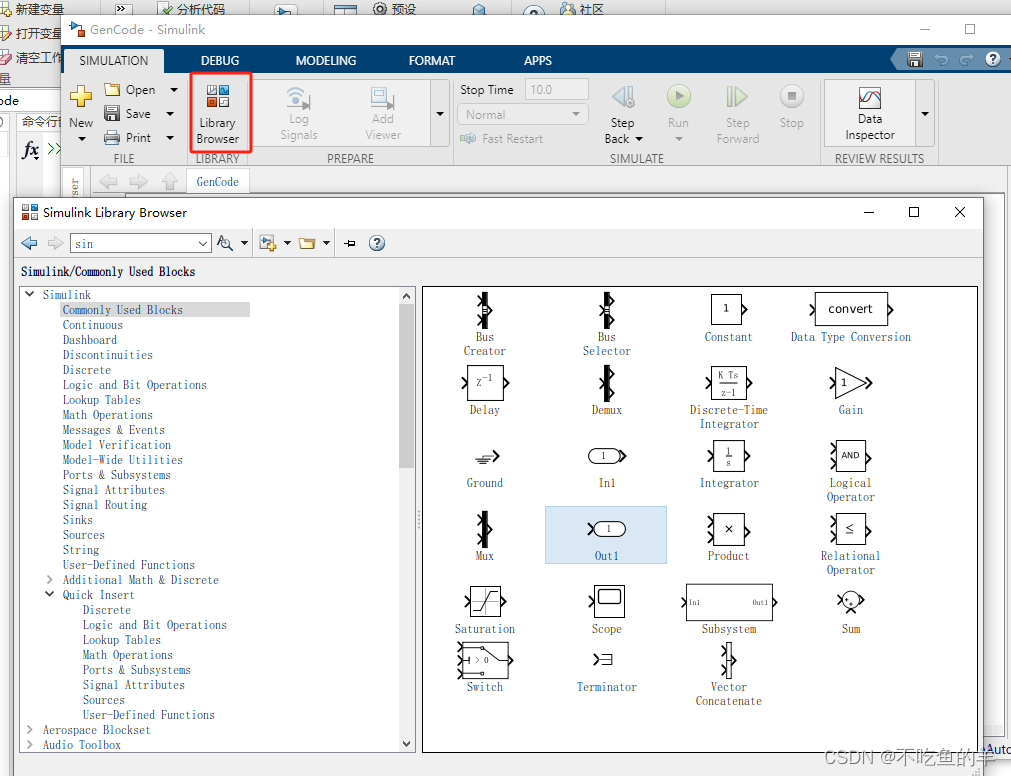Viewport: 1011px width, 776px height.
Task: Select the Product block
Action: pyautogui.click(x=729, y=537)
